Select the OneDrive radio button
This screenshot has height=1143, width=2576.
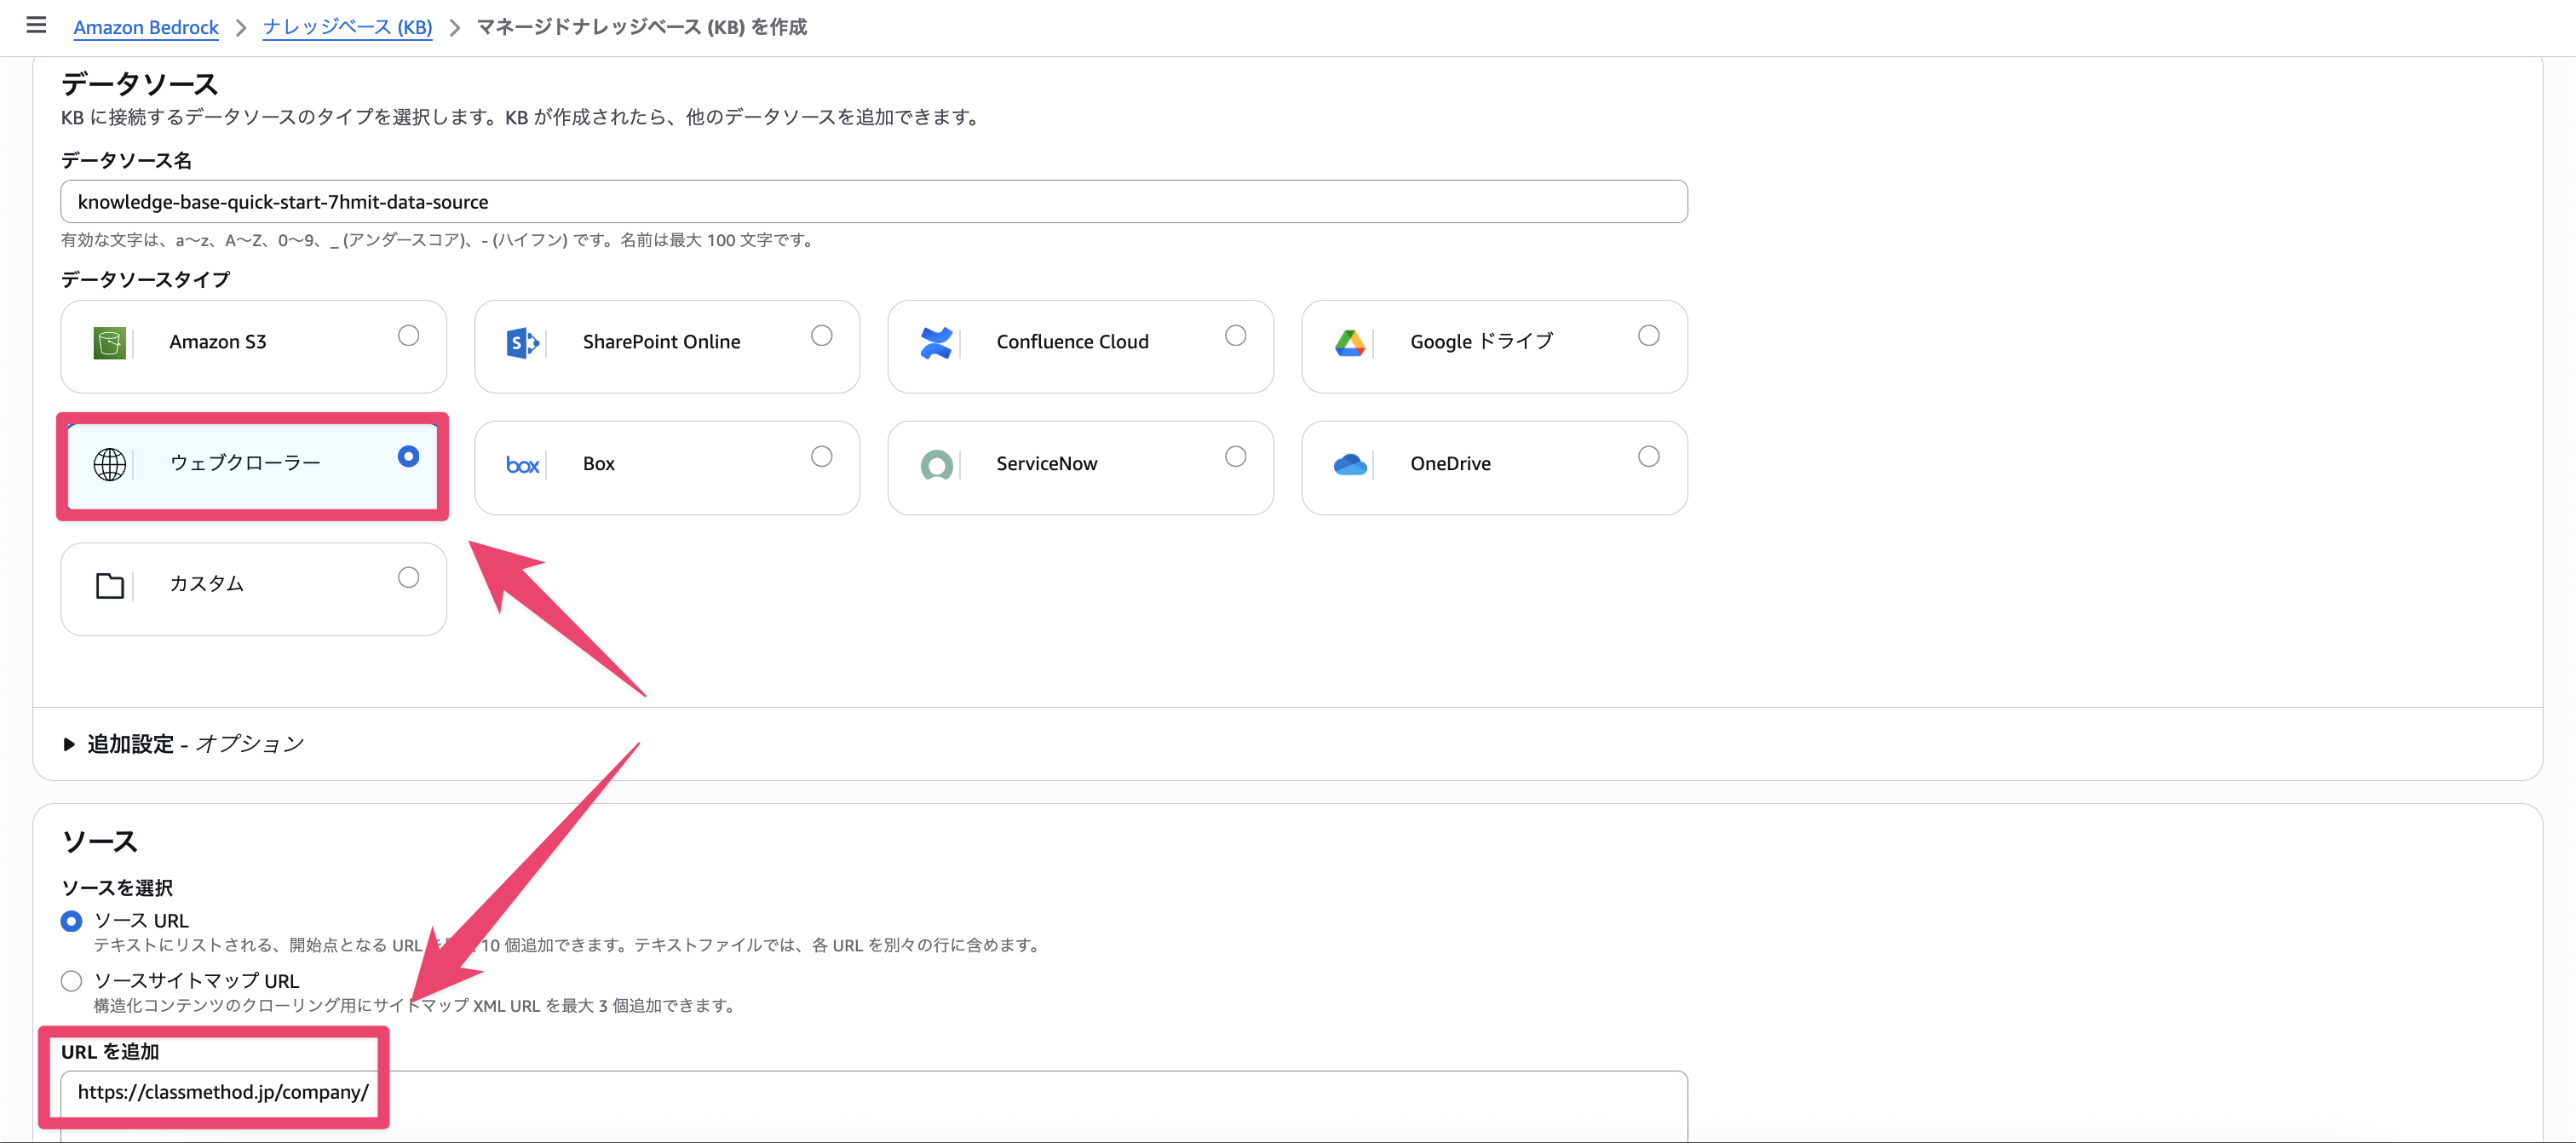(x=1649, y=456)
